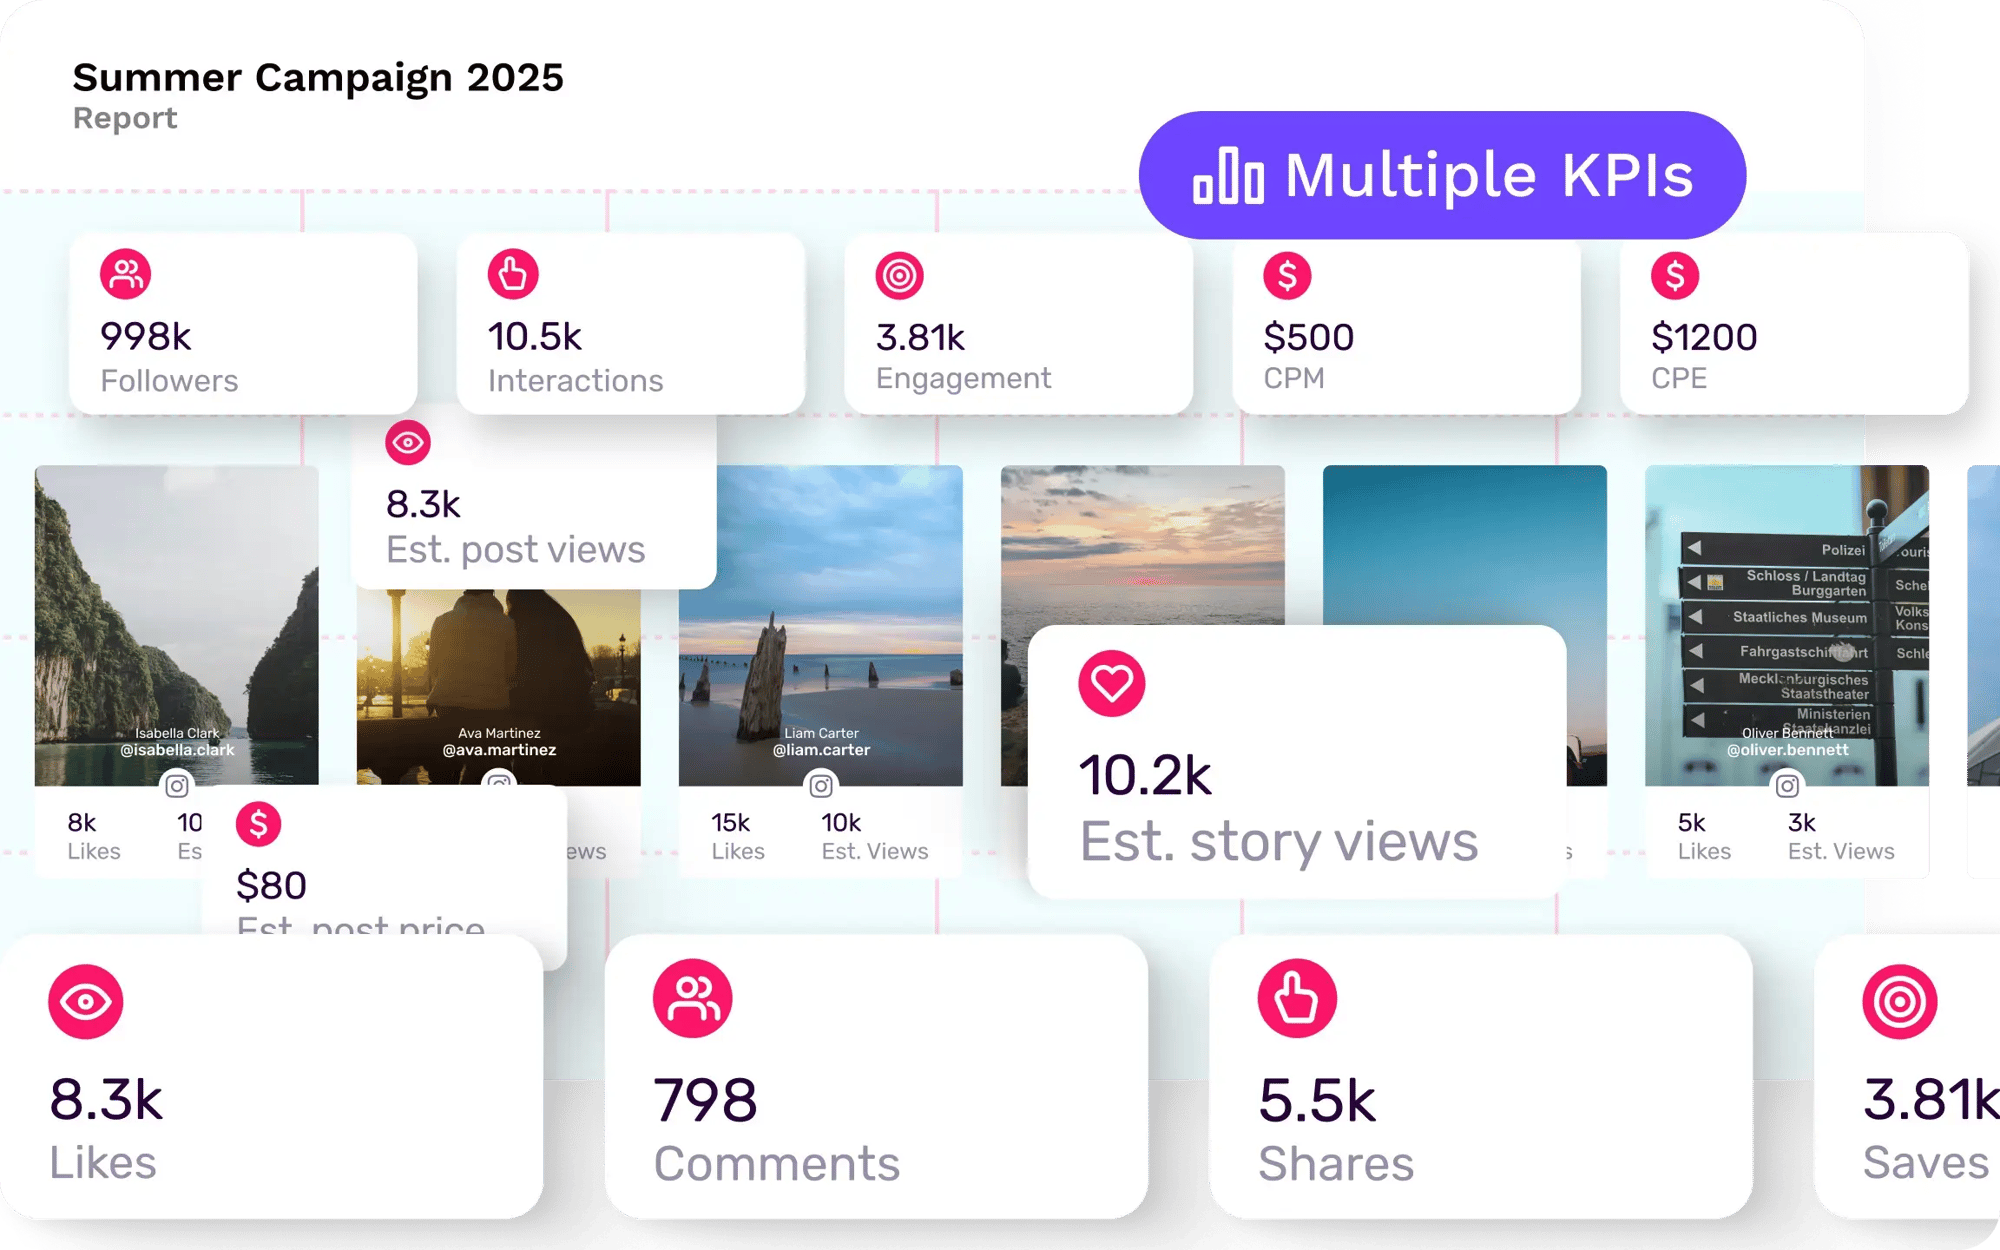Click the @ava.martinez handle
Image resolution: width=2000 pixels, height=1250 pixels.
(499, 750)
